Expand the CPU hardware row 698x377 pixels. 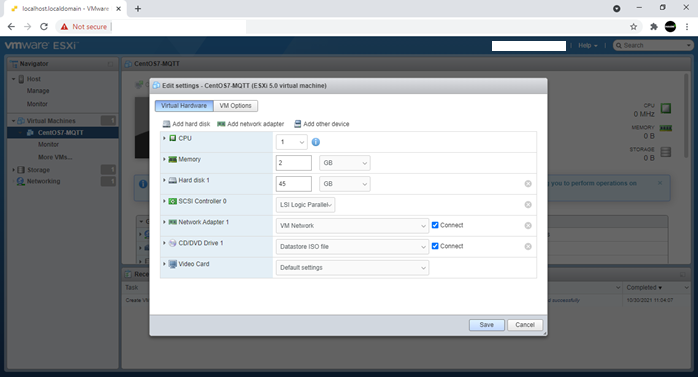pyautogui.click(x=164, y=138)
